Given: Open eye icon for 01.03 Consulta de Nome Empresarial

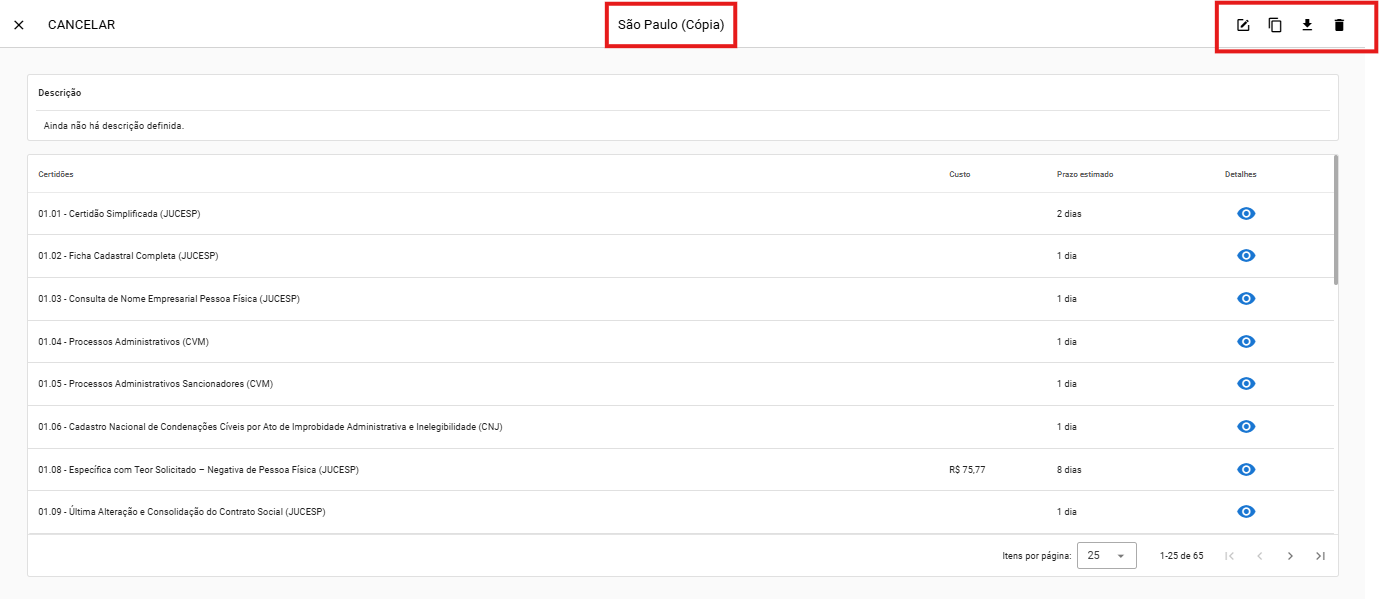Looking at the screenshot, I should [1246, 299].
